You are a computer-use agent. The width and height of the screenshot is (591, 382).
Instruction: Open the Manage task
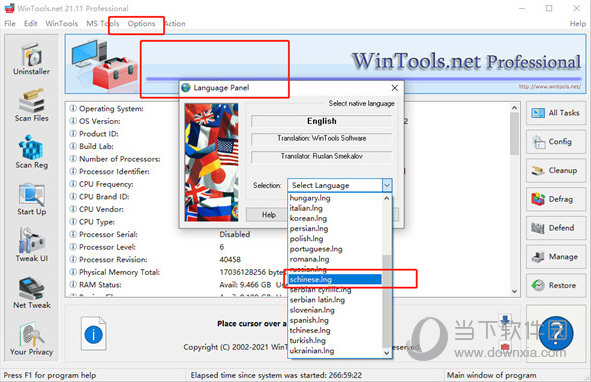(x=556, y=256)
